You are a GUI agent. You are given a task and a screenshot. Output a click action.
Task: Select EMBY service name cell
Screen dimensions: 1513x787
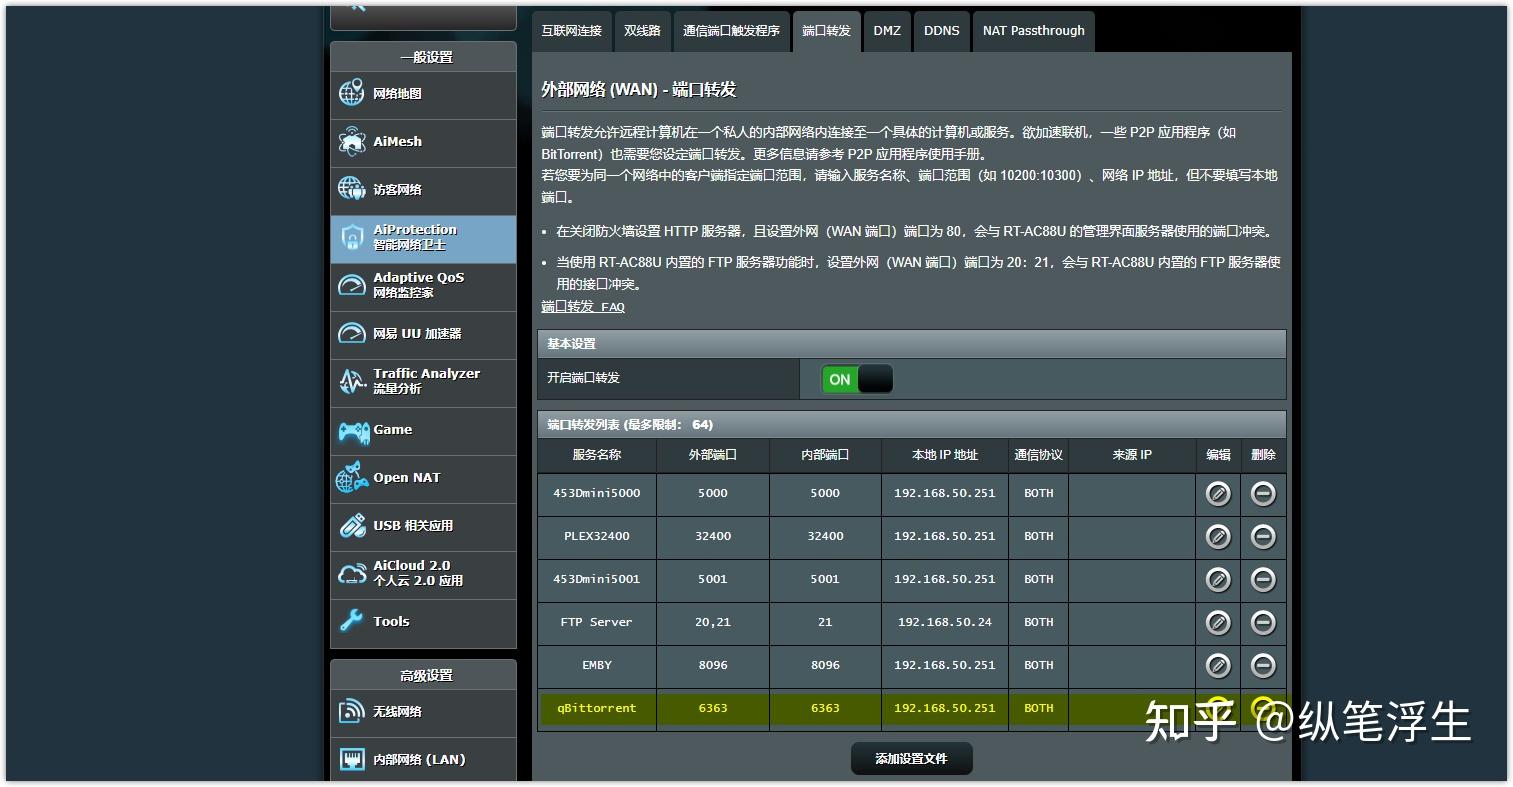click(x=597, y=665)
